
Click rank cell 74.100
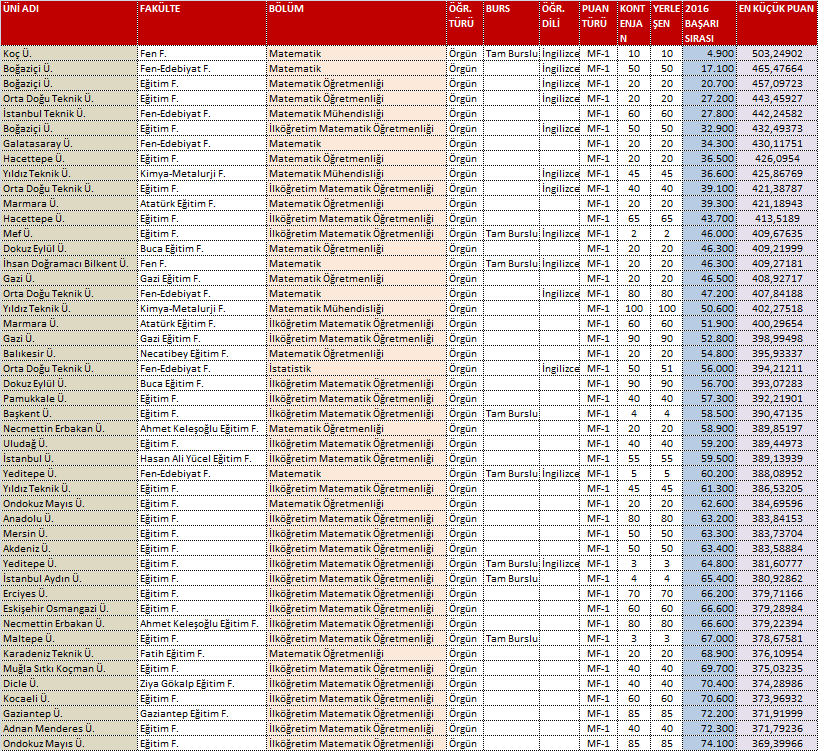tap(710, 744)
